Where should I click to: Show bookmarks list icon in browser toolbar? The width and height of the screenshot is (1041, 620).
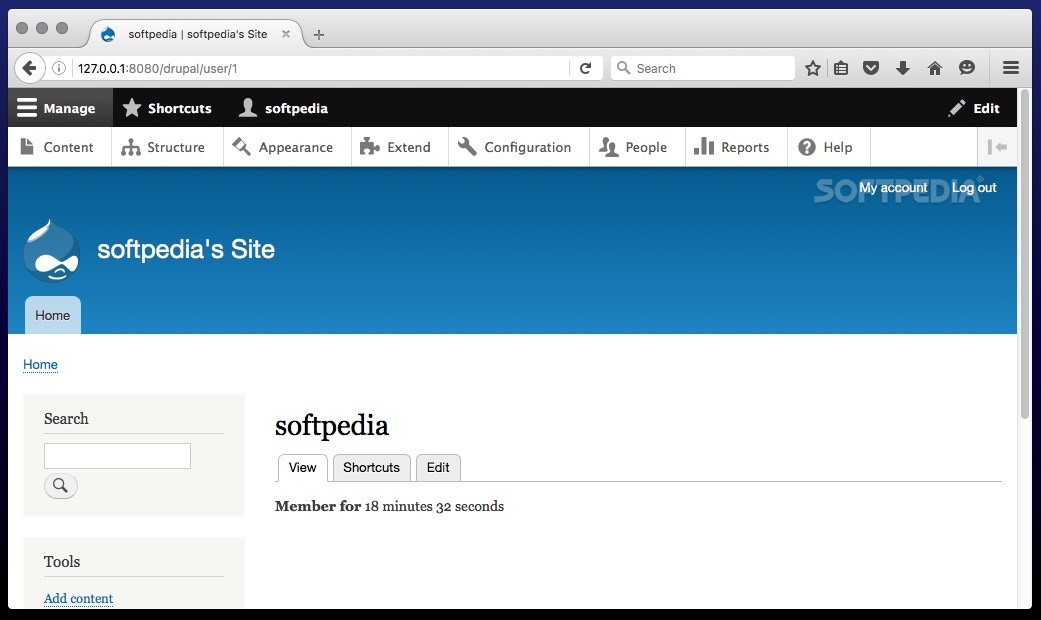click(x=841, y=68)
